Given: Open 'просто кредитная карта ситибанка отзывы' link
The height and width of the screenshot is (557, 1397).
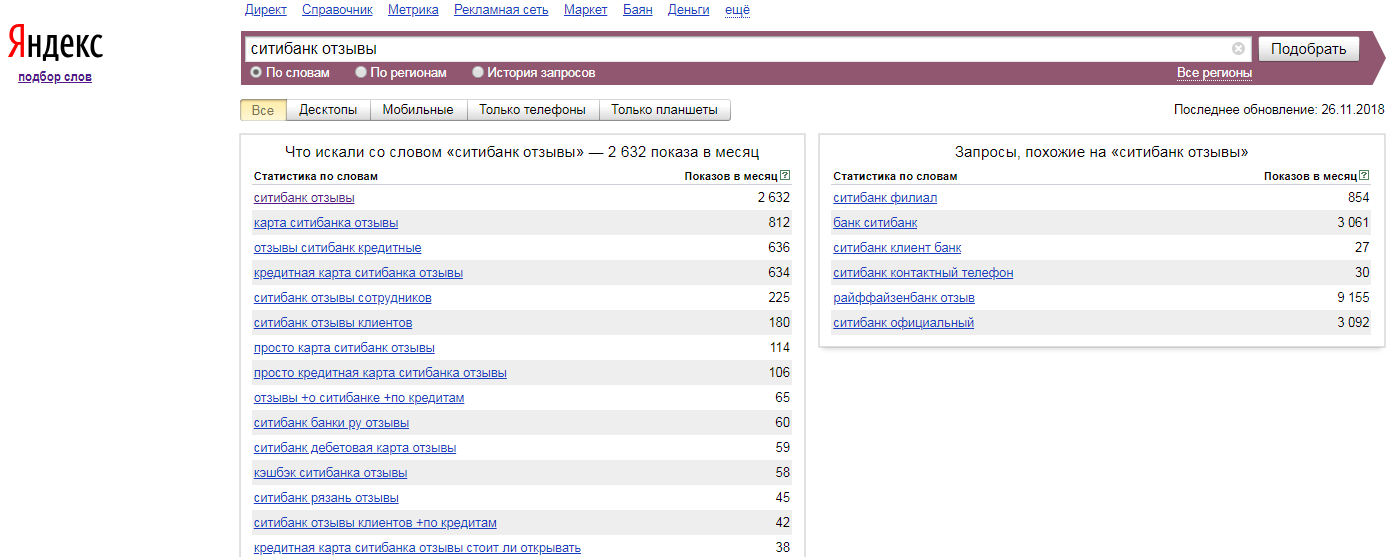Looking at the screenshot, I should click(x=380, y=373).
